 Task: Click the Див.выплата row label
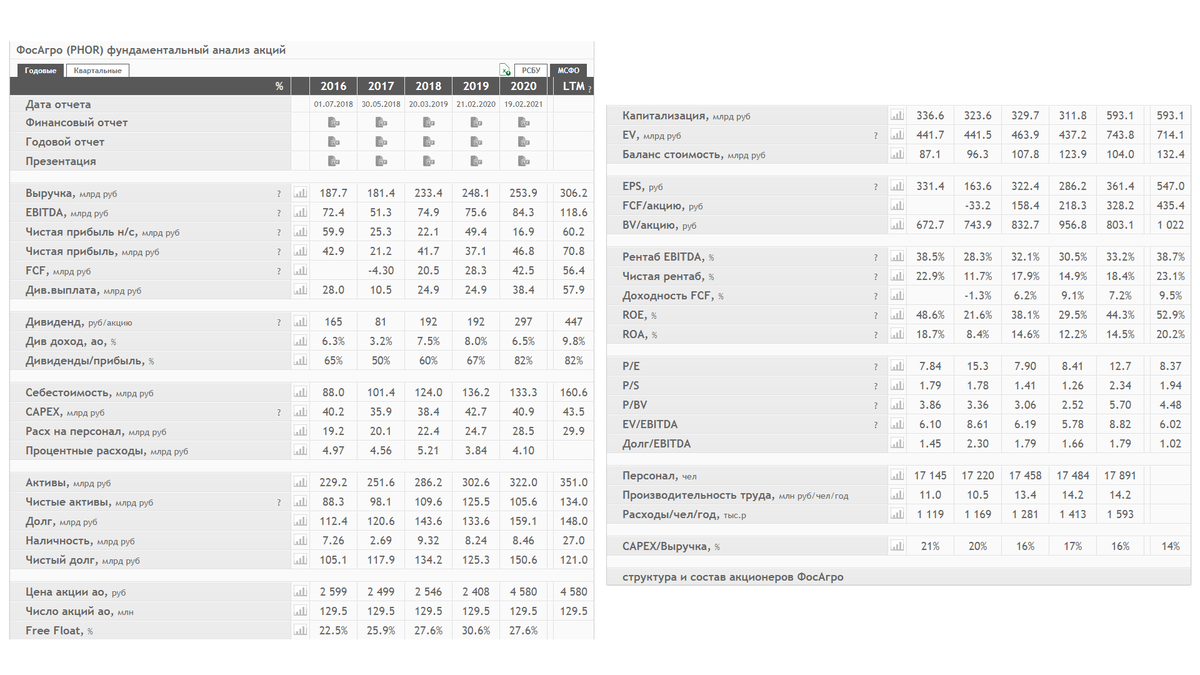tap(83, 290)
